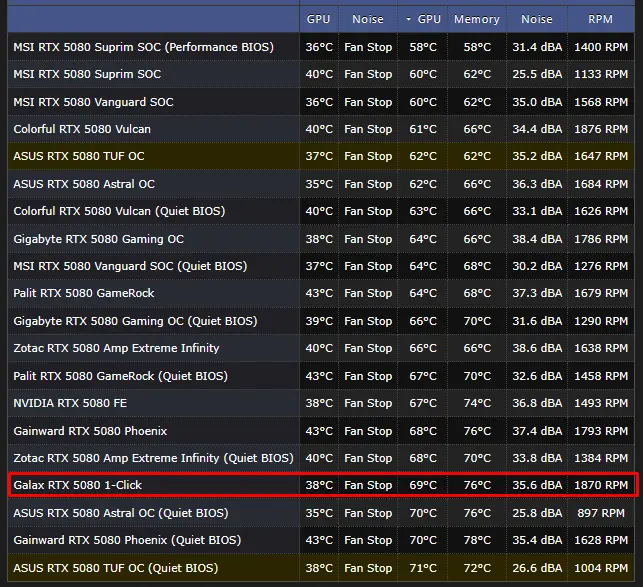643x587 pixels.
Task: Select the 33.1 dBA cell
Action: tap(537, 211)
